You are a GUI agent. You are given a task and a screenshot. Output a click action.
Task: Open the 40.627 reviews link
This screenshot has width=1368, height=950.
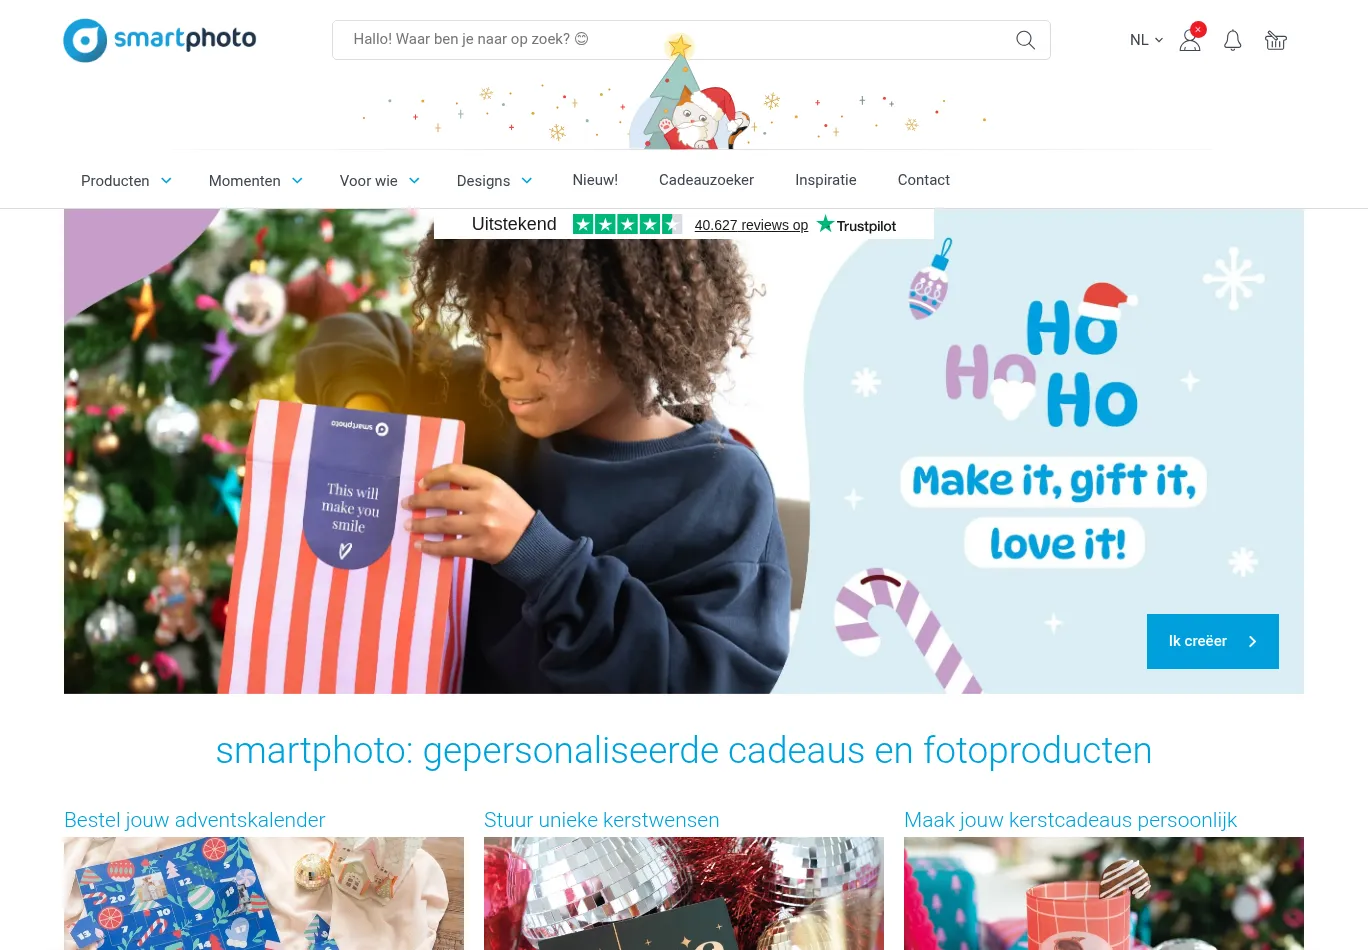tap(751, 225)
